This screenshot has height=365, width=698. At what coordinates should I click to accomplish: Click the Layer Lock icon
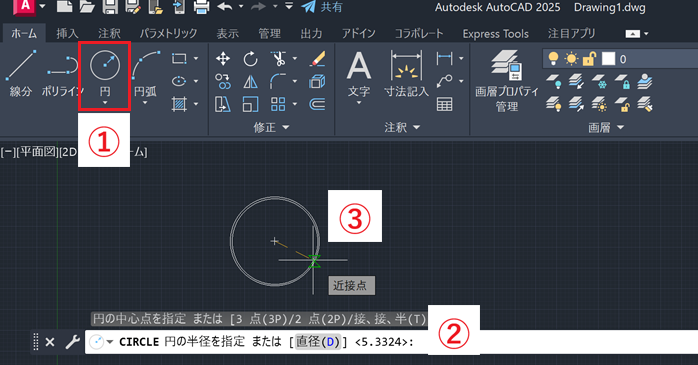click(x=622, y=81)
